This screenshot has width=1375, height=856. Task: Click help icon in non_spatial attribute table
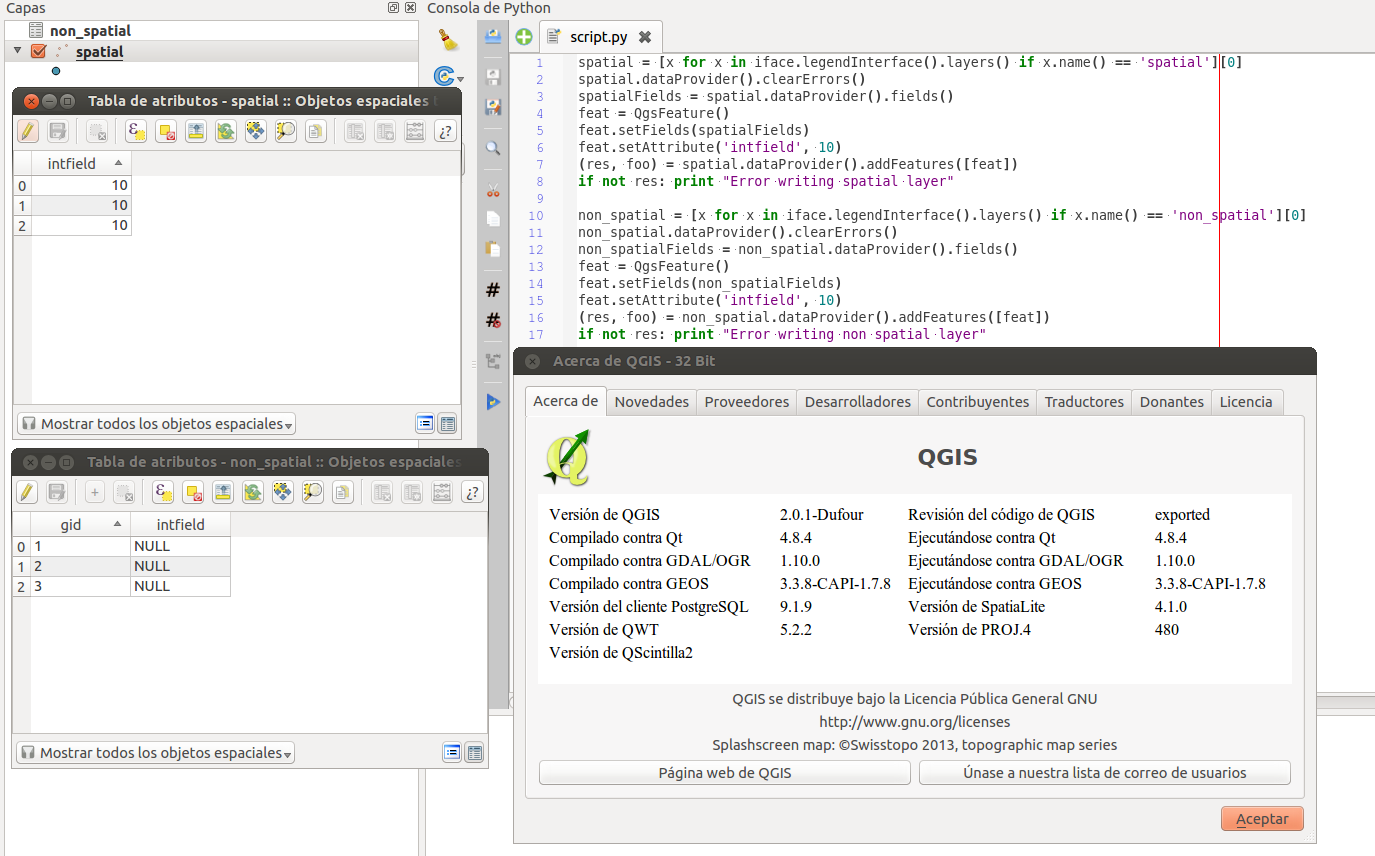[473, 492]
